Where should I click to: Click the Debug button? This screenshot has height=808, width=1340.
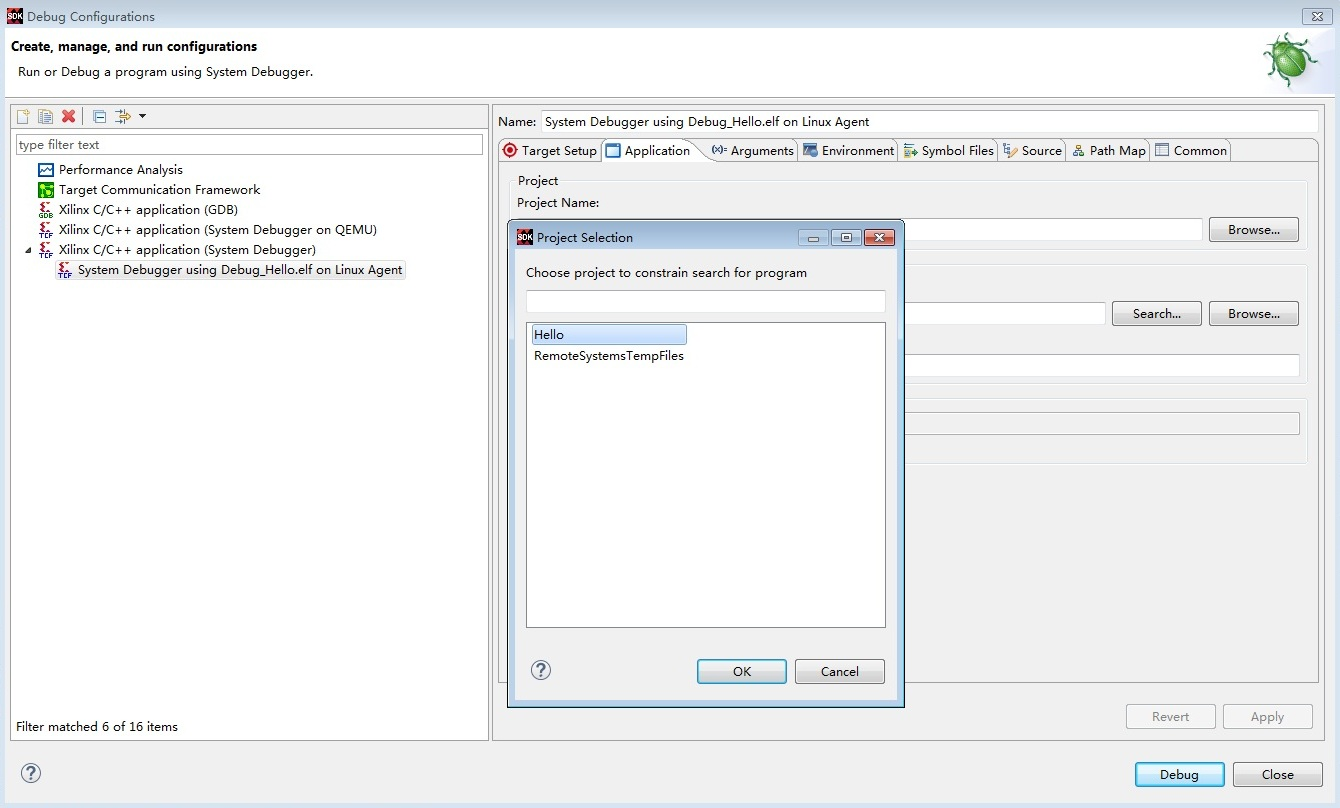(x=1179, y=774)
